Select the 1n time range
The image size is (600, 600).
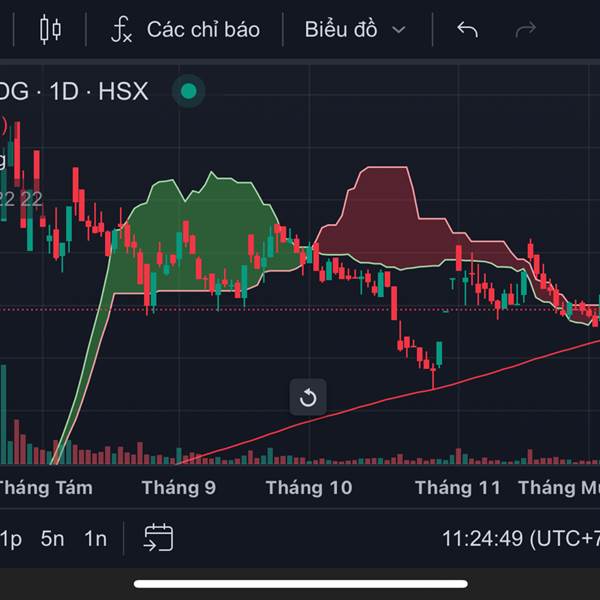95,539
